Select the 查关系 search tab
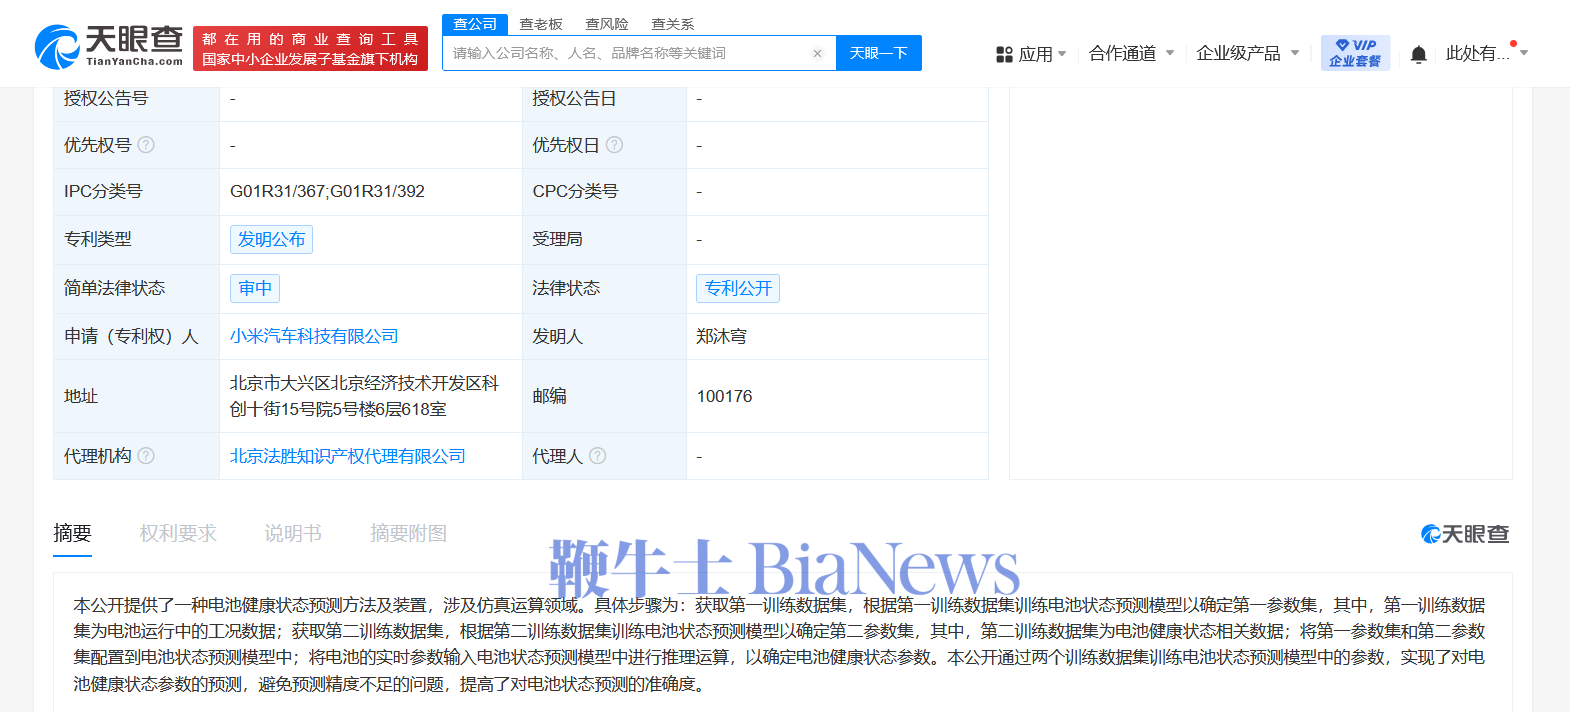Image resolution: width=1570 pixels, height=712 pixels. pos(673,24)
